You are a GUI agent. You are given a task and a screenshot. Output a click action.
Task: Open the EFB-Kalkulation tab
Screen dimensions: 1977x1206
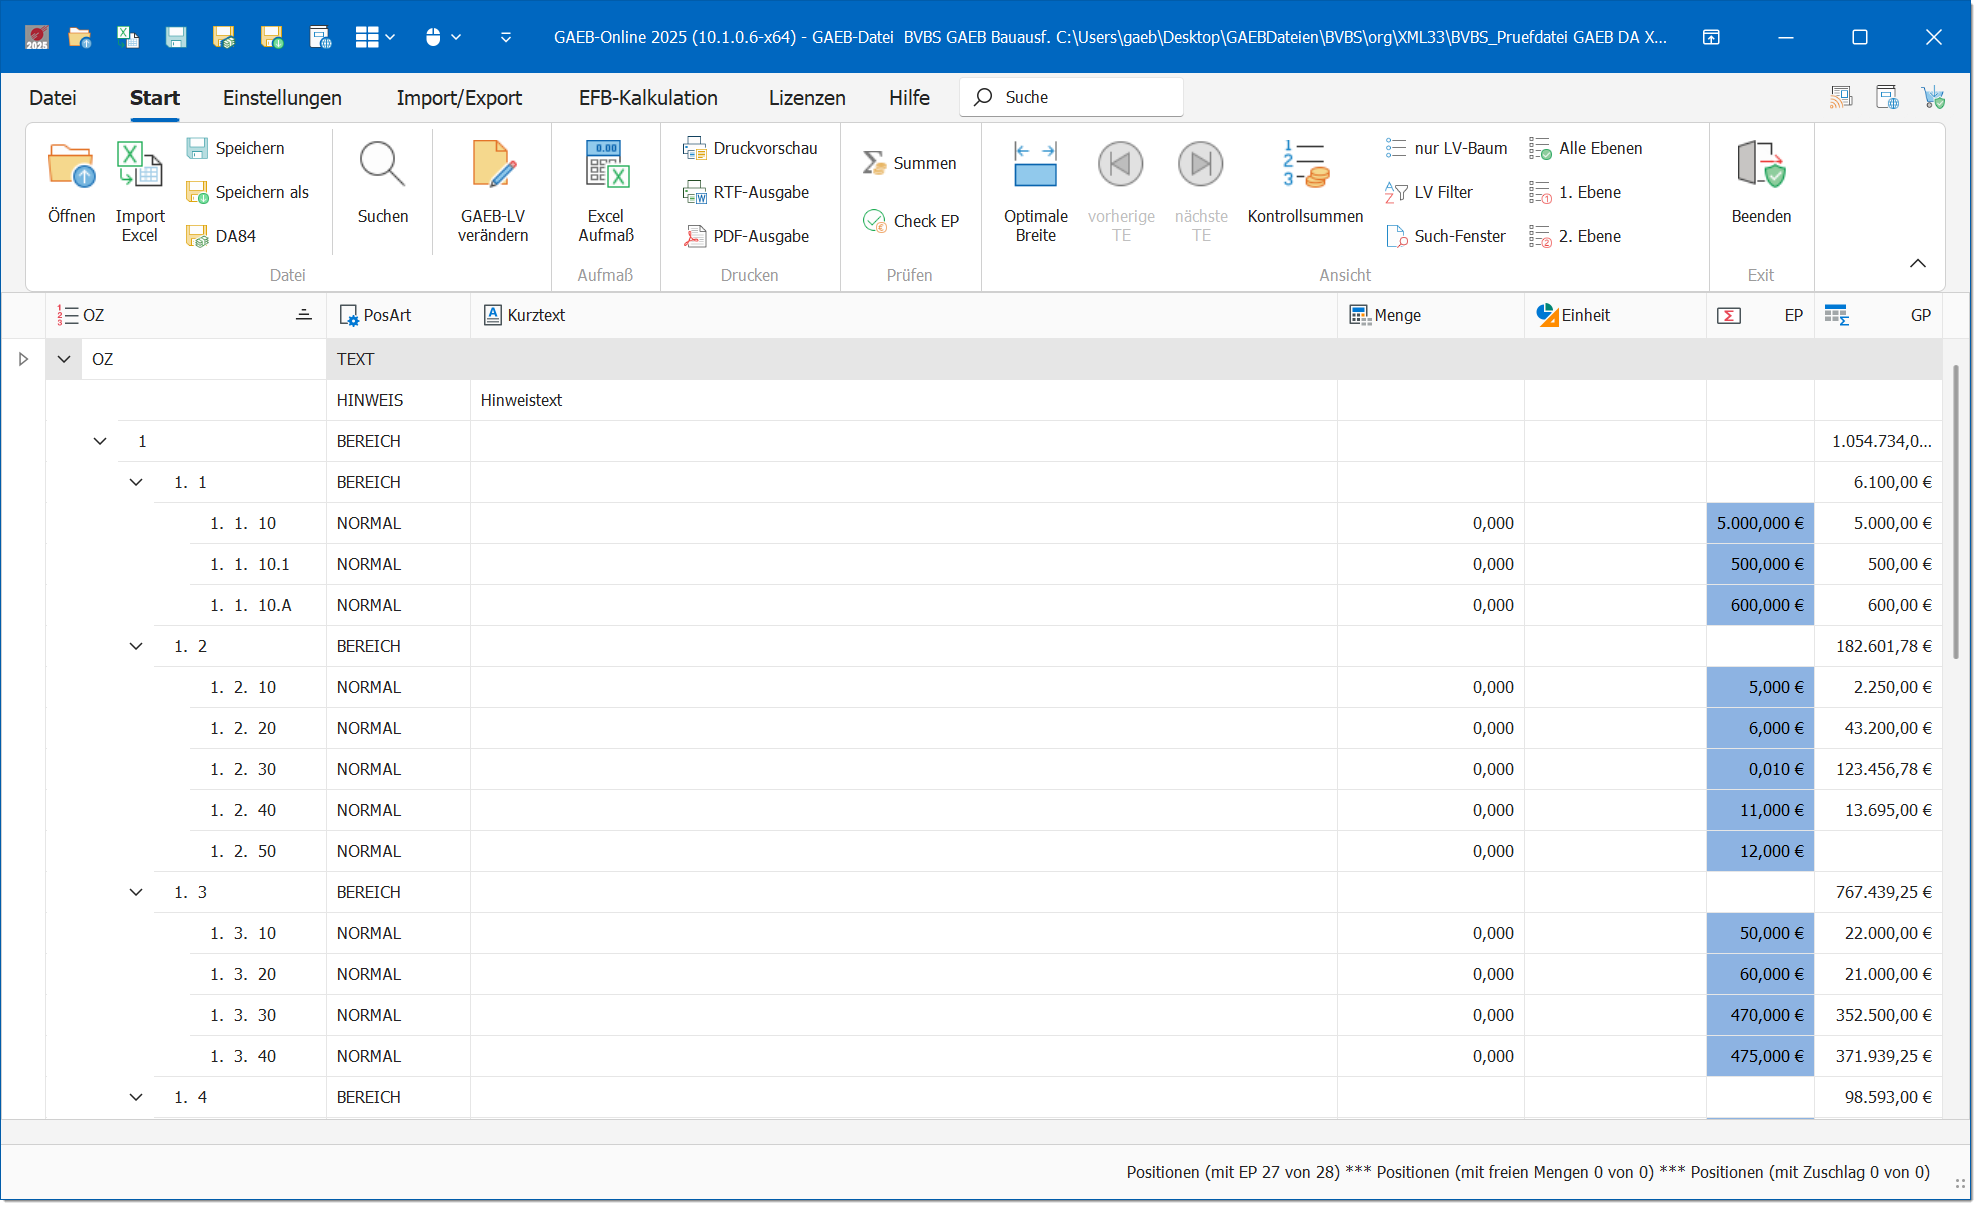click(648, 97)
